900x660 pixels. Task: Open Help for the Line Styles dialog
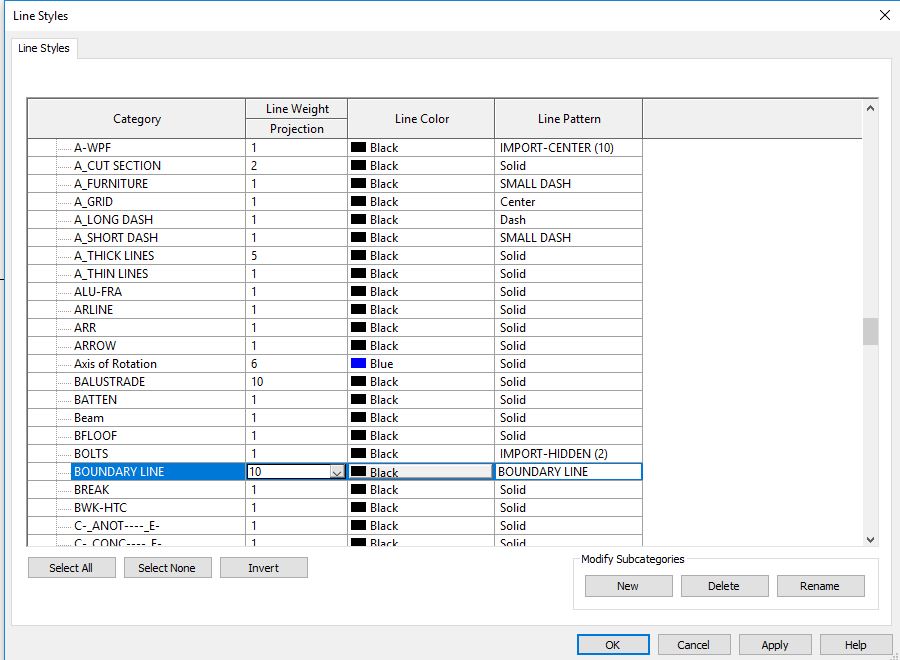[856, 644]
